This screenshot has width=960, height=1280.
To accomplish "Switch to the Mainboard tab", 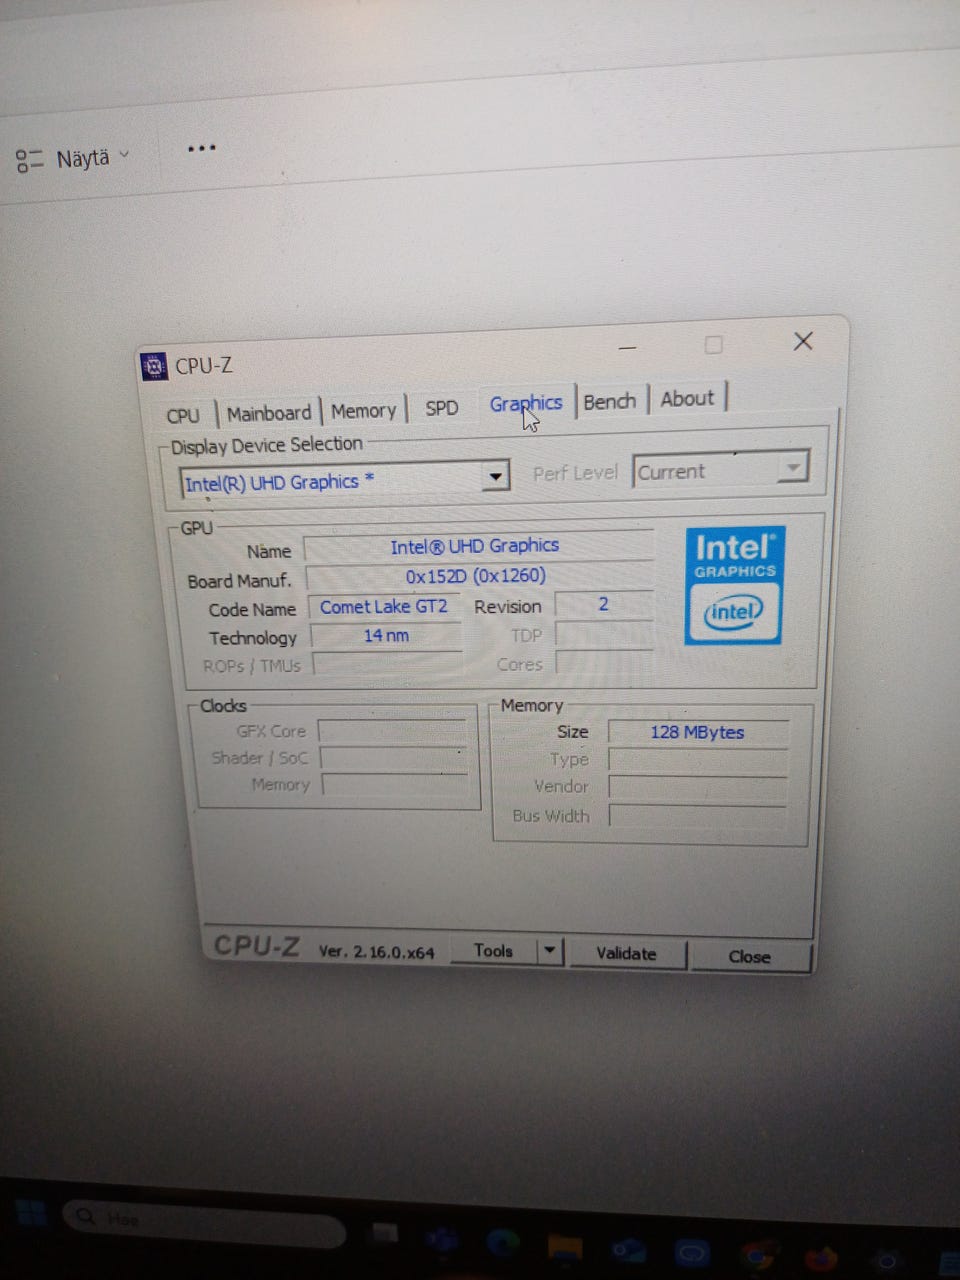I will tap(269, 413).
